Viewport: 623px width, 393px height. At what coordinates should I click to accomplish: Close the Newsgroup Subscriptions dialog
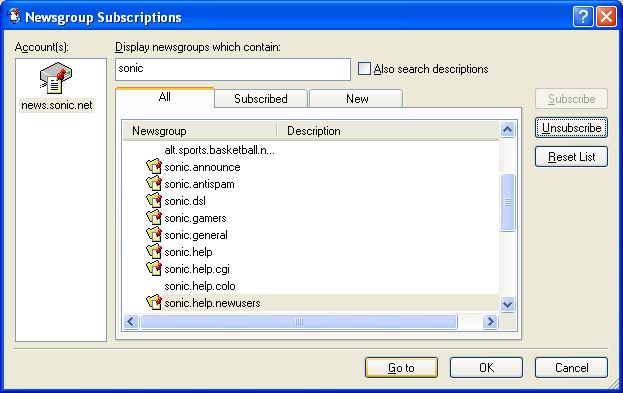[606, 17]
